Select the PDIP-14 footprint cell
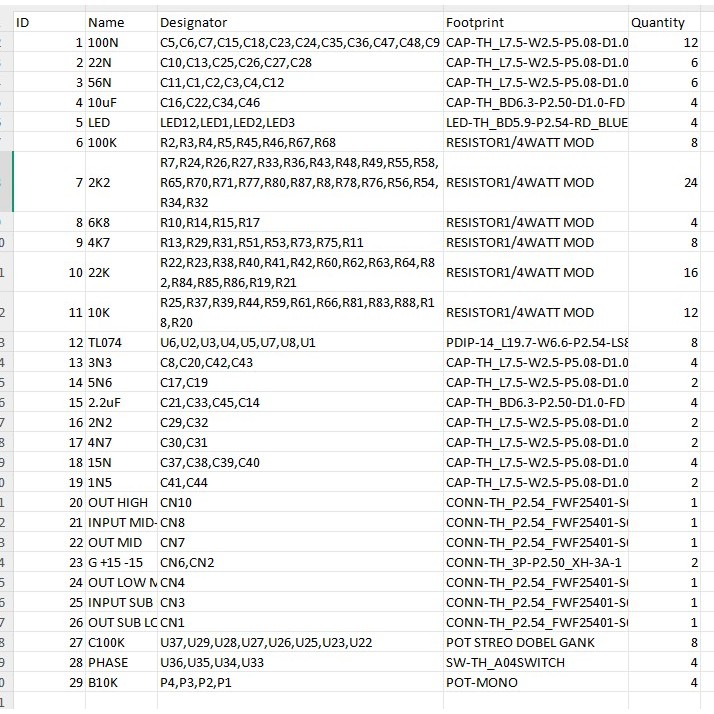 pyautogui.click(x=536, y=342)
